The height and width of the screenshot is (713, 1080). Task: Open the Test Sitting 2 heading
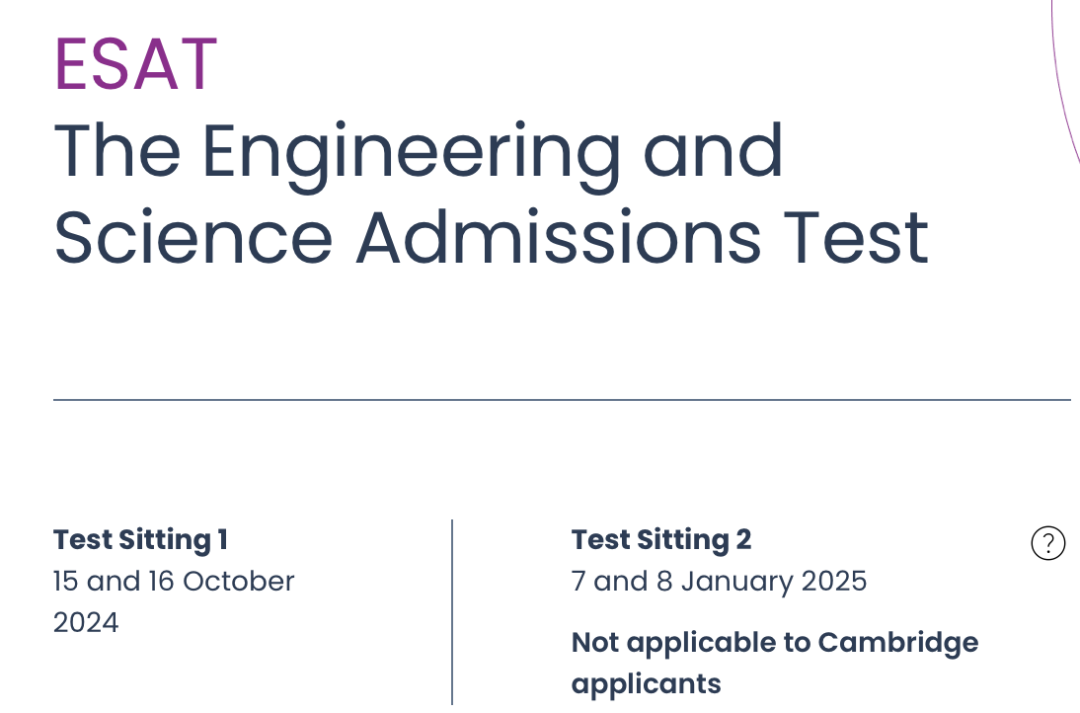pyautogui.click(x=661, y=539)
